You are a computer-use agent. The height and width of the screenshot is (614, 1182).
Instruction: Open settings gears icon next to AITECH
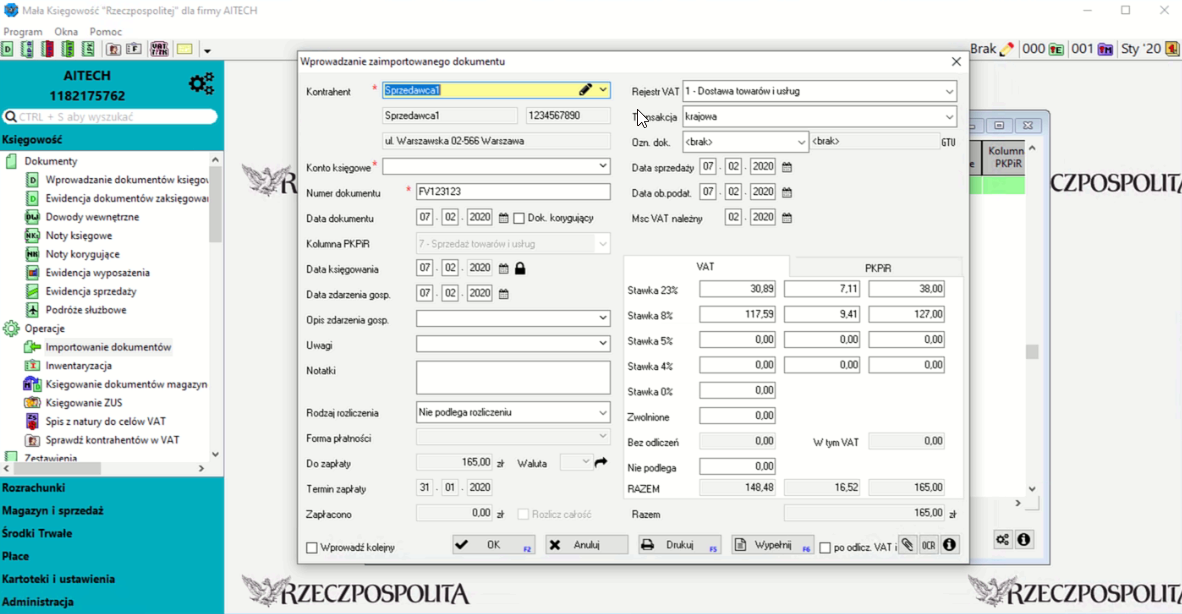pyautogui.click(x=201, y=84)
